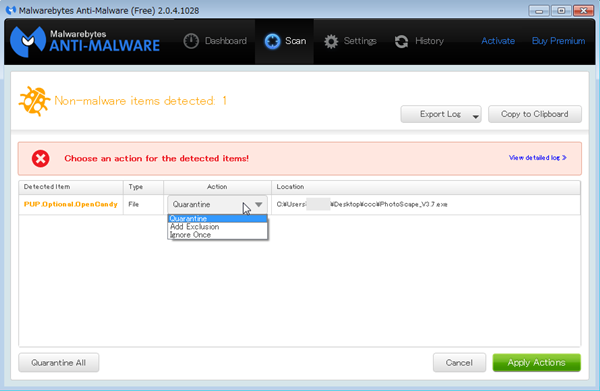Image resolution: width=600 pixels, height=391 pixels.
Task: Click the Action column header
Action: pyautogui.click(x=217, y=187)
